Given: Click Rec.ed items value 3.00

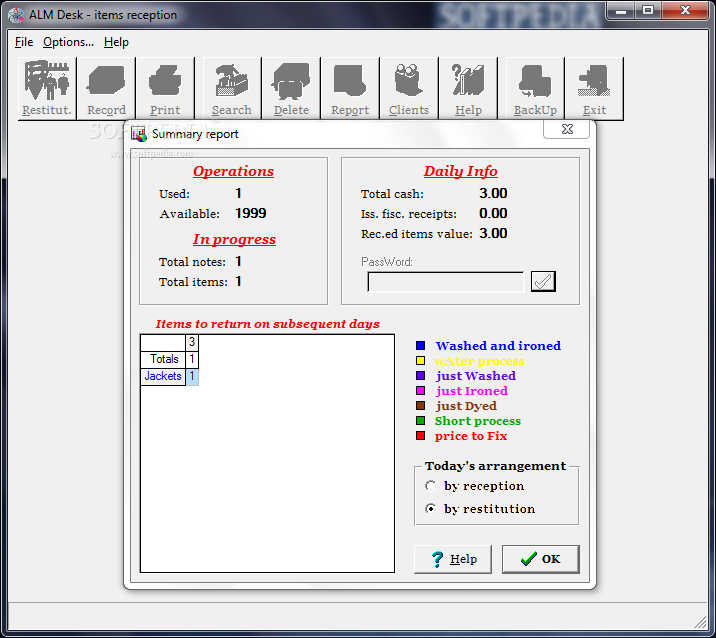Looking at the screenshot, I should (x=493, y=233).
